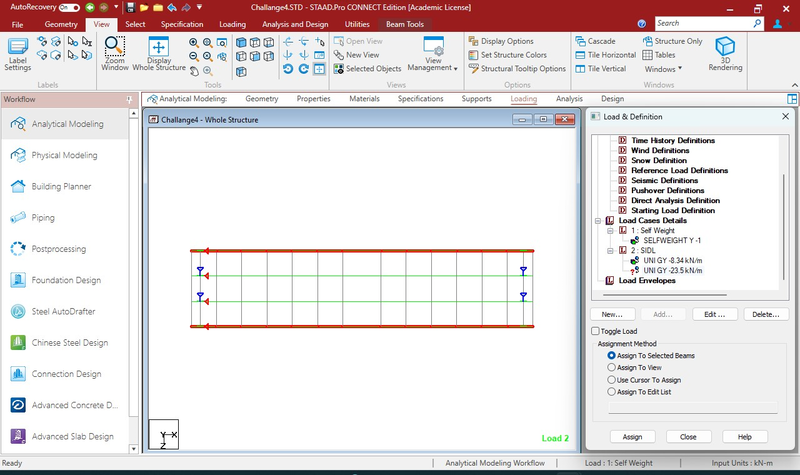Enable the Toggle Load checkbox
Image resolution: width=800 pixels, height=475 pixels.
(x=596, y=331)
